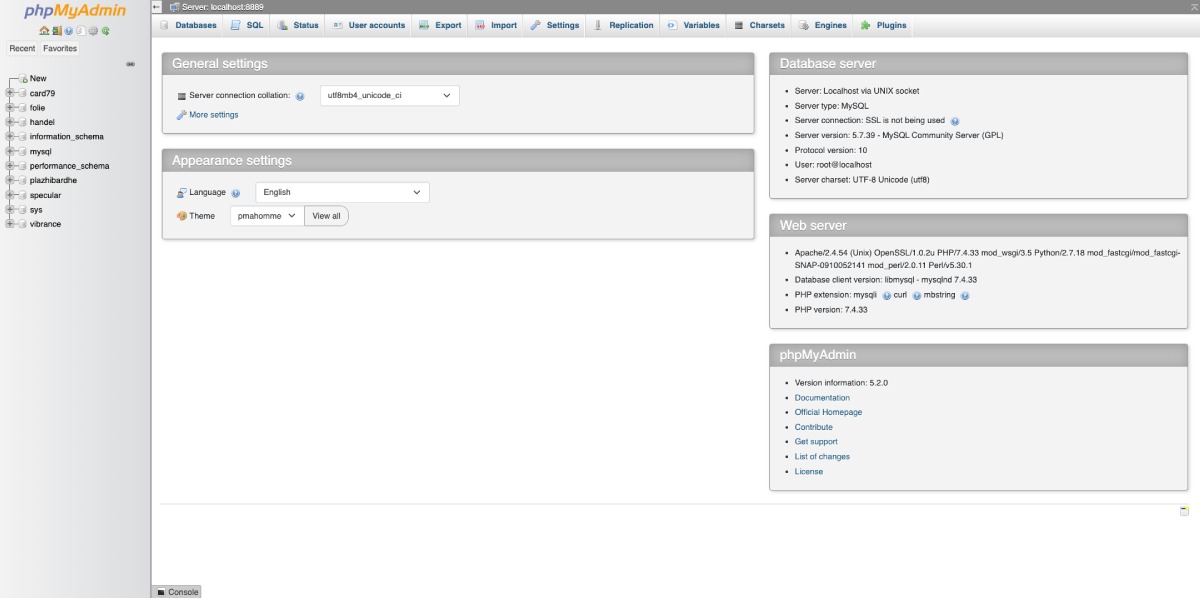The height and width of the screenshot is (598, 1200).
Task: Click the page-related links icon at bottom right
Action: [1185, 511]
